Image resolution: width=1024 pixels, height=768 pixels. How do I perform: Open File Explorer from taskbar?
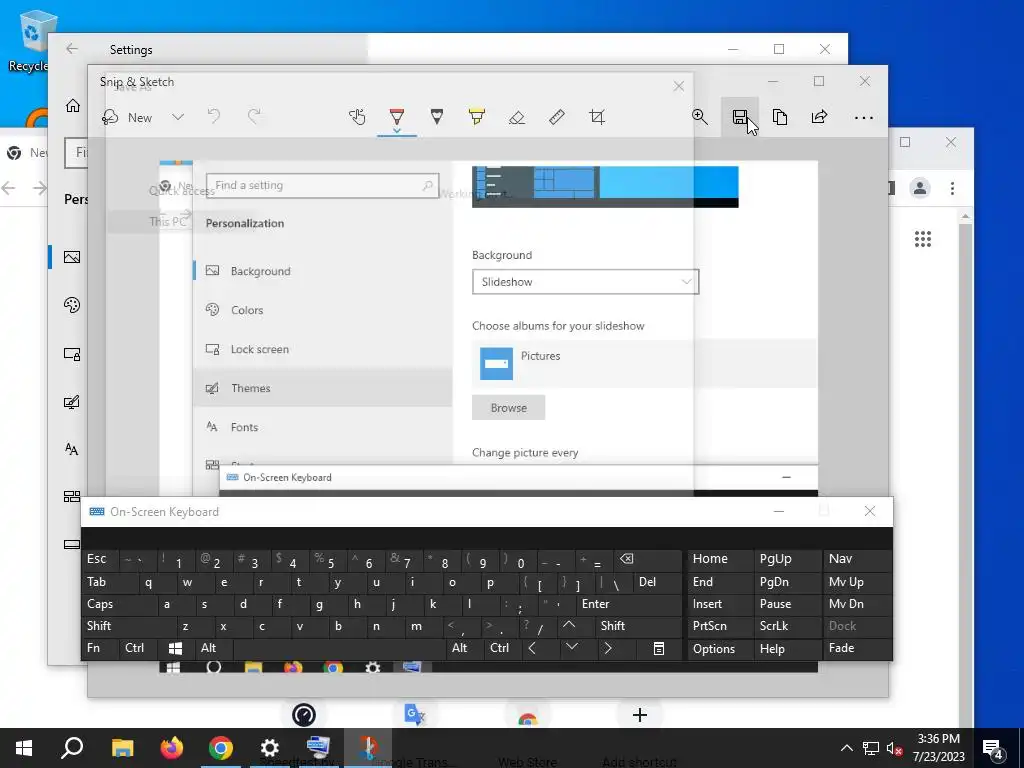tap(121, 748)
